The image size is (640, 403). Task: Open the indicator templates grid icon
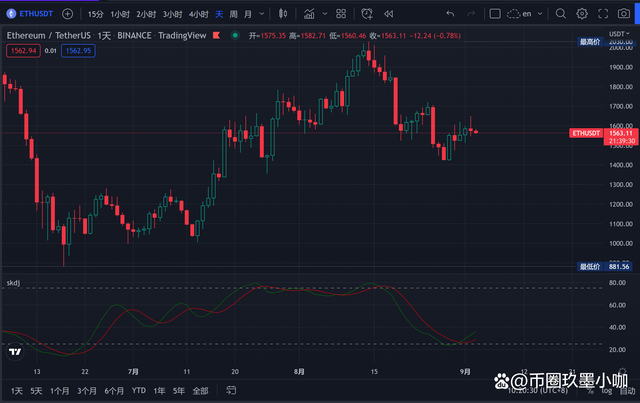click(341, 14)
